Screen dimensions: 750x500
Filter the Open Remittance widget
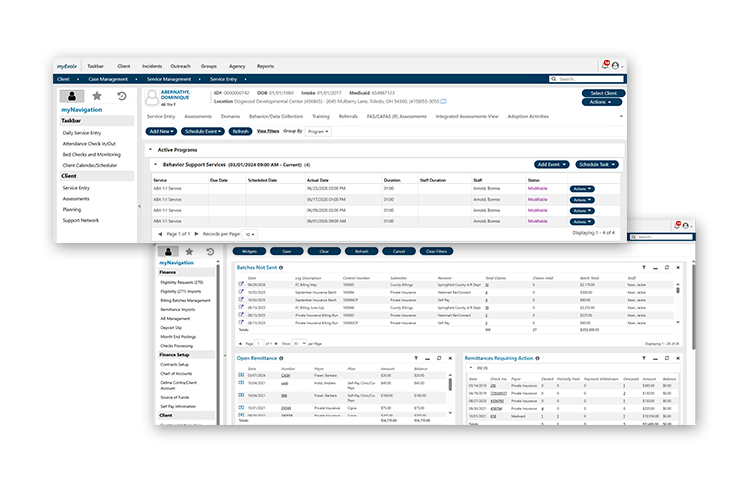point(416,358)
